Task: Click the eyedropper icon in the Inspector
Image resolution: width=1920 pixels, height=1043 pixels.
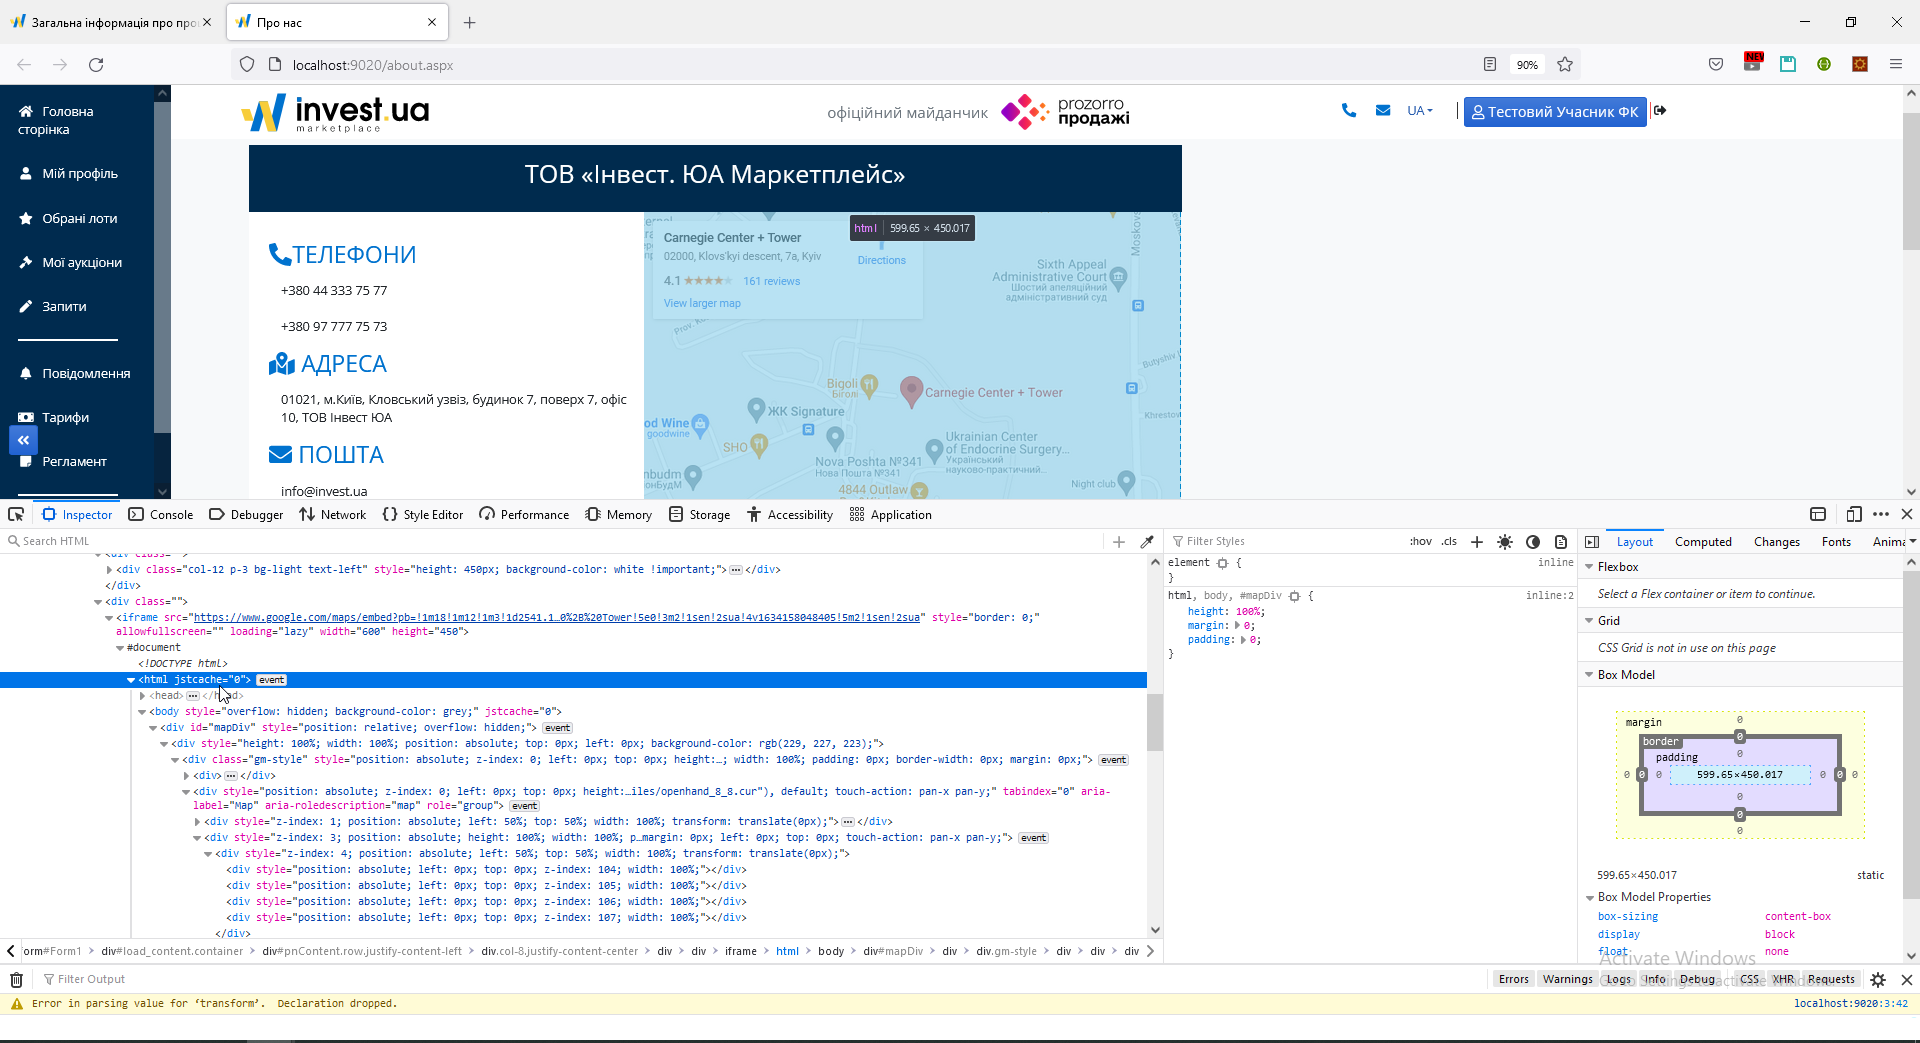Action: tap(1147, 542)
